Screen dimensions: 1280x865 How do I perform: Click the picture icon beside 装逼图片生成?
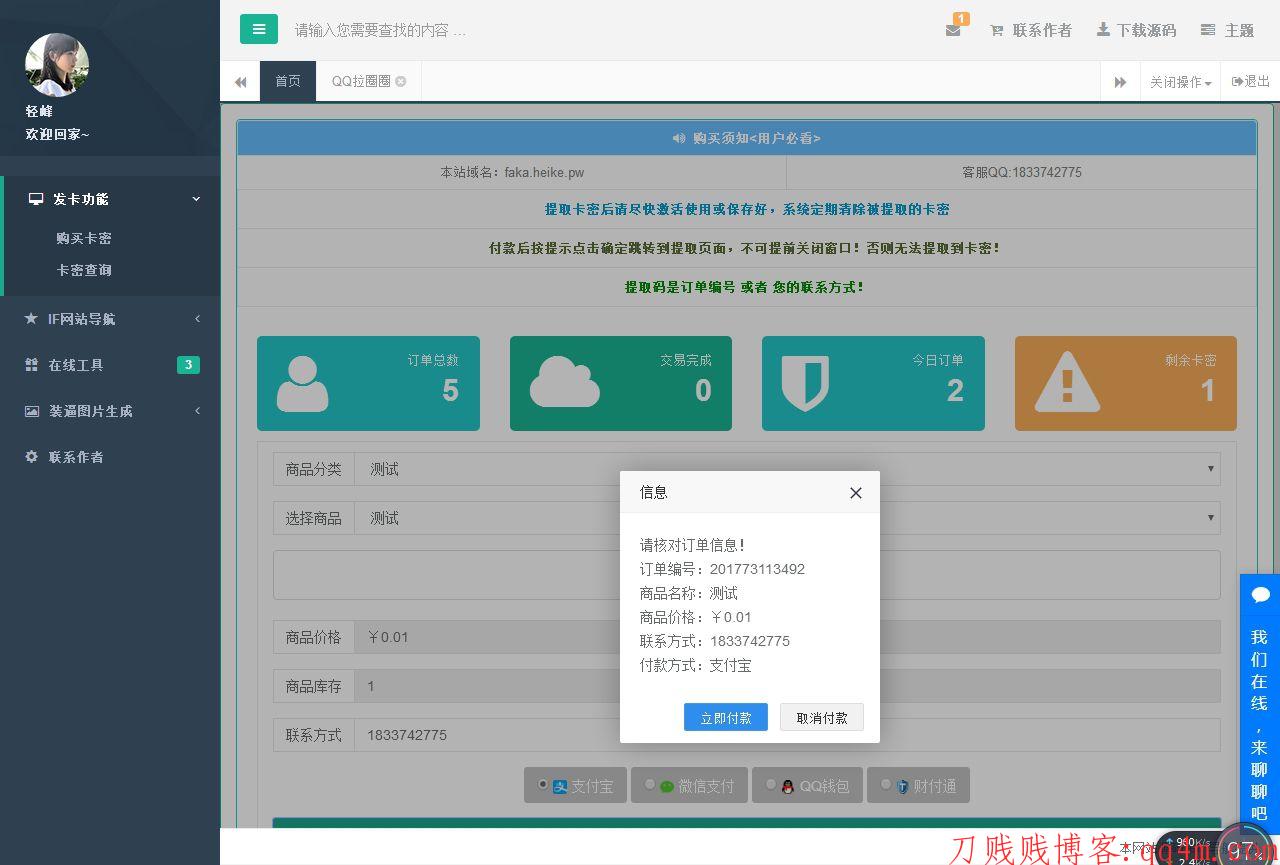32,411
